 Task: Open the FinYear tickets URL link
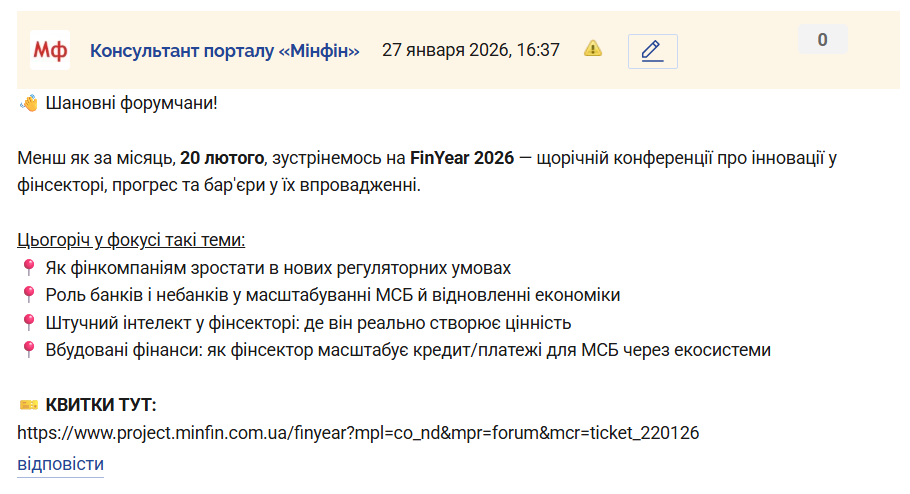click(358, 433)
